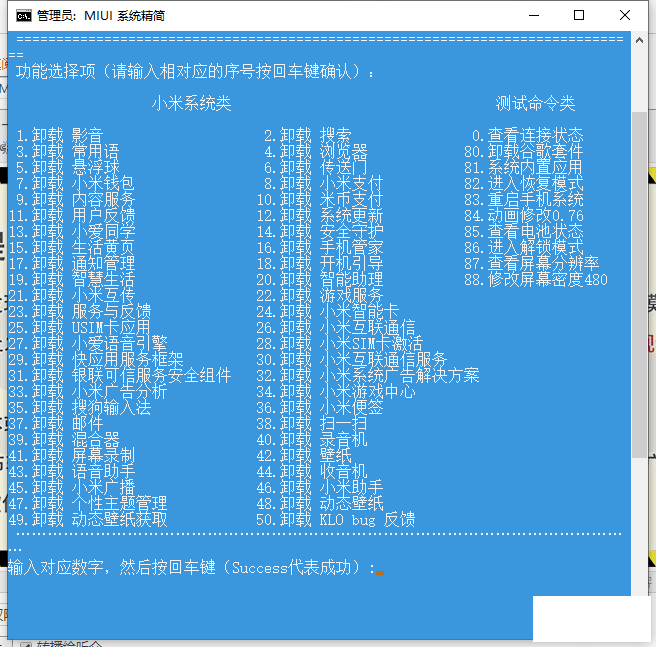Image resolution: width=656 pixels, height=647 pixels.
Task: Click option 25. 卸载 USIM卡应用
Action: 79,327
